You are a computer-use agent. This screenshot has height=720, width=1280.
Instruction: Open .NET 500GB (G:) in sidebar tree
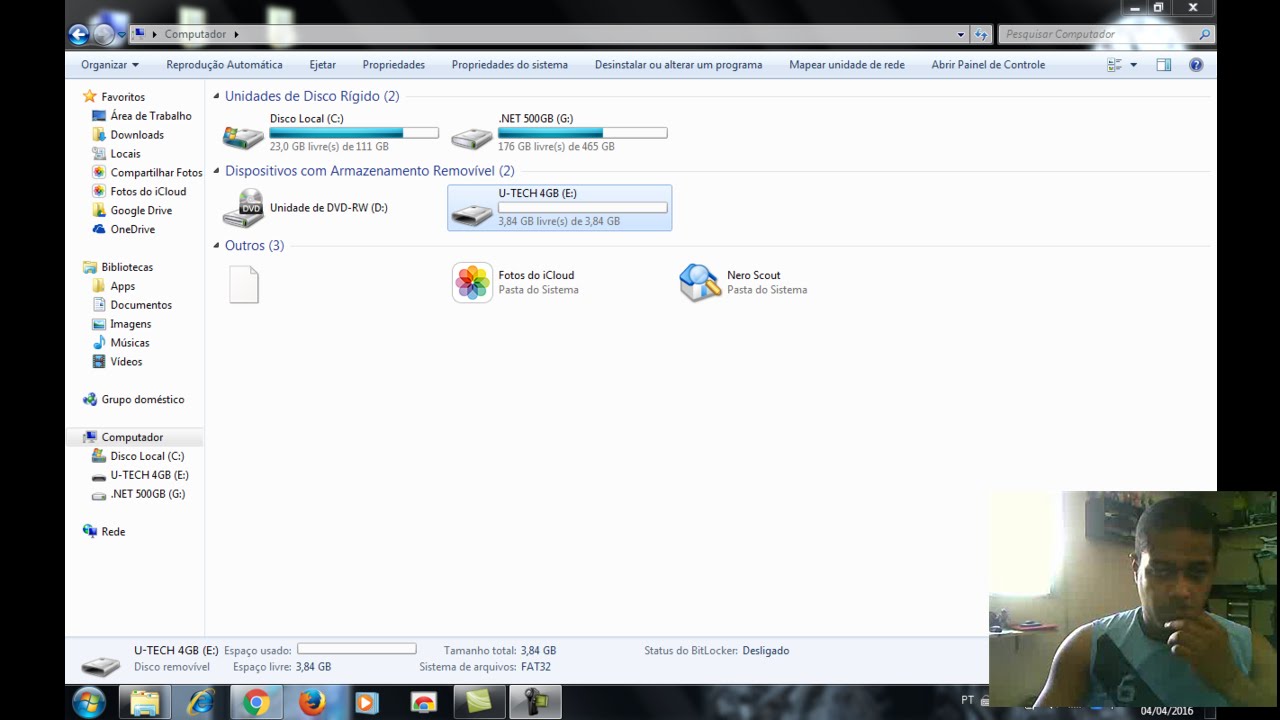[x=147, y=495]
